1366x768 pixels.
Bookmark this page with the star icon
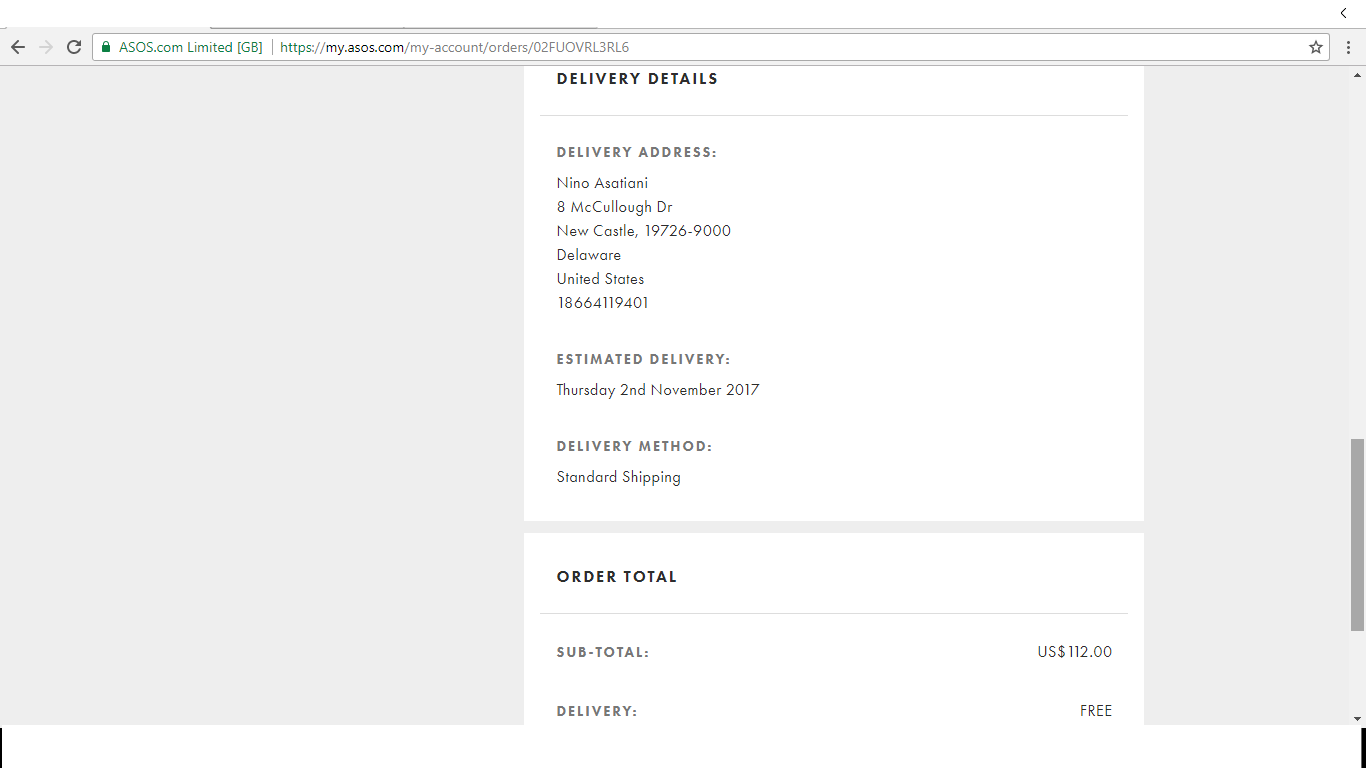tap(1316, 47)
